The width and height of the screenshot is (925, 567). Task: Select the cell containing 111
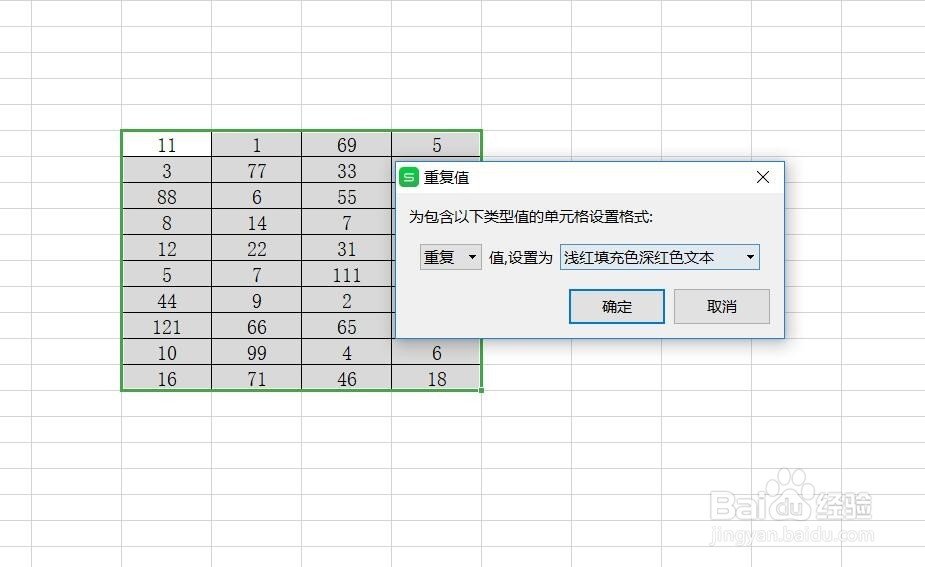(x=346, y=274)
